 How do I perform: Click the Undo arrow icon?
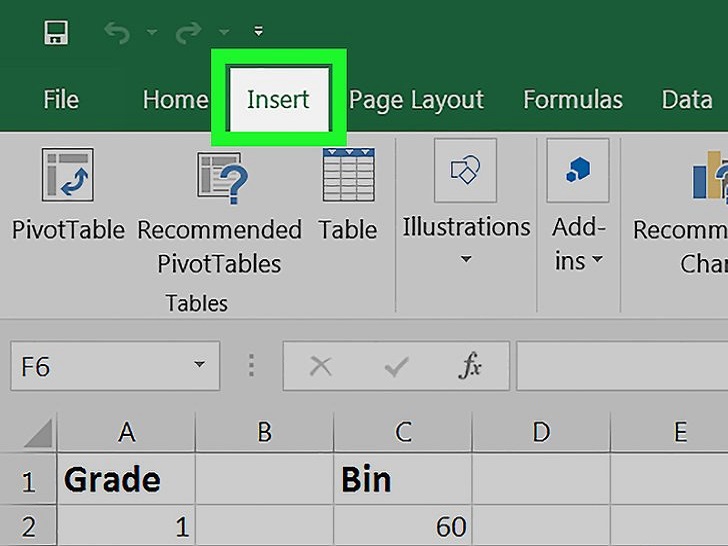pyautogui.click(x=117, y=33)
